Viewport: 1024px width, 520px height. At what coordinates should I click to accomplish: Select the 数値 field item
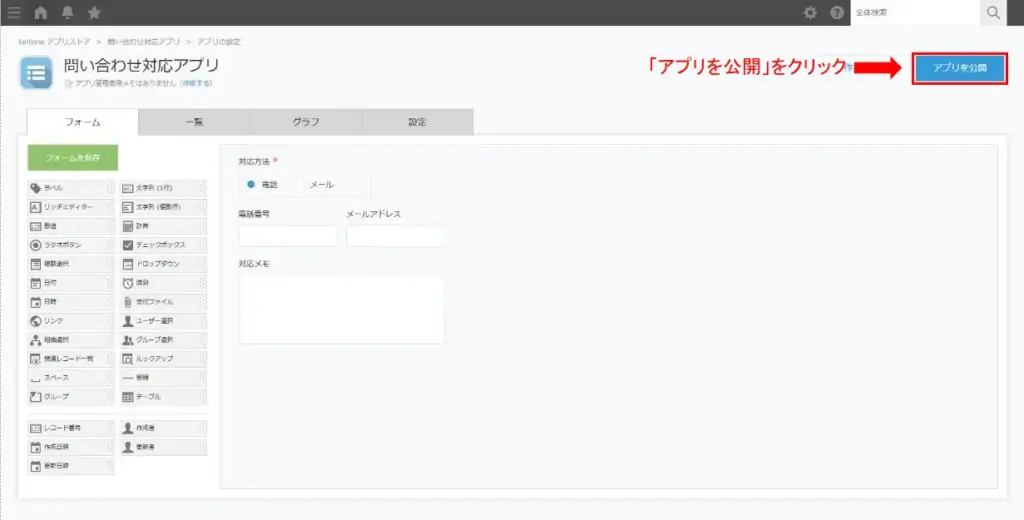pyautogui.click(x=71, y=226)
